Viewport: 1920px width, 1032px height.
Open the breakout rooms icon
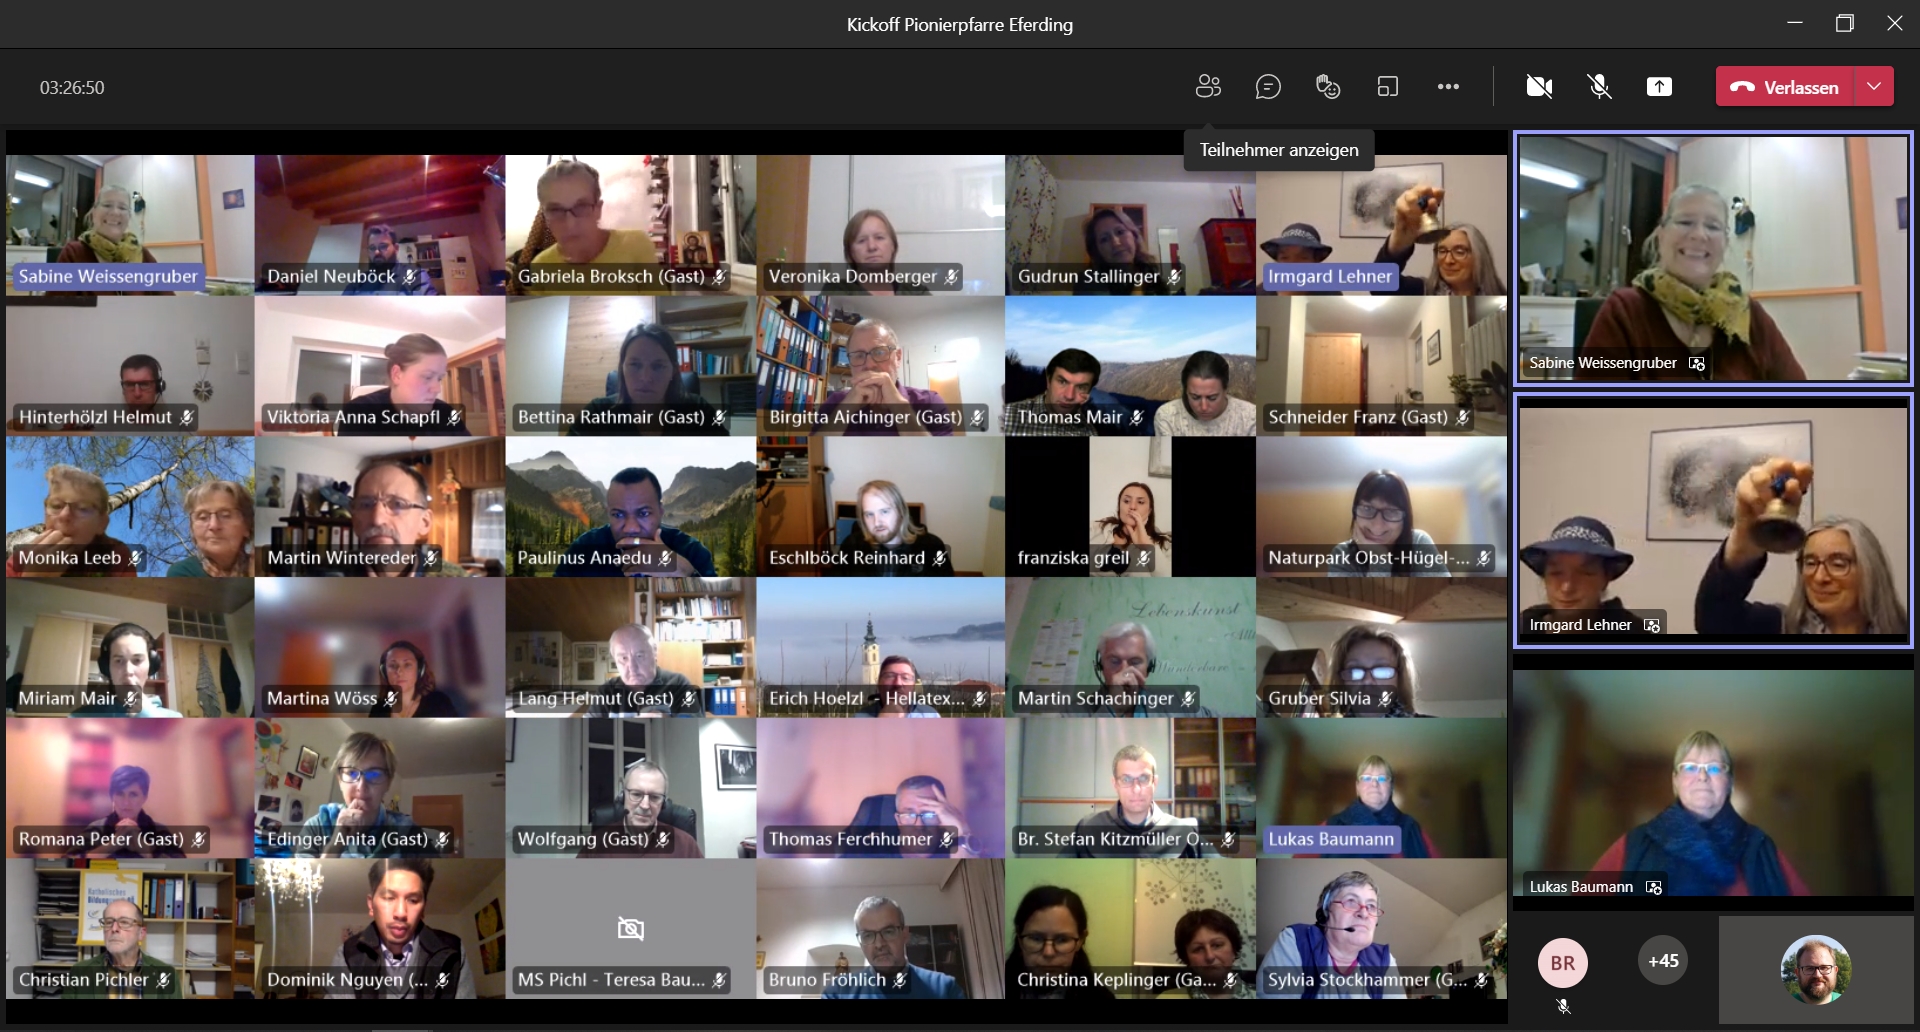coord(1388,87)
